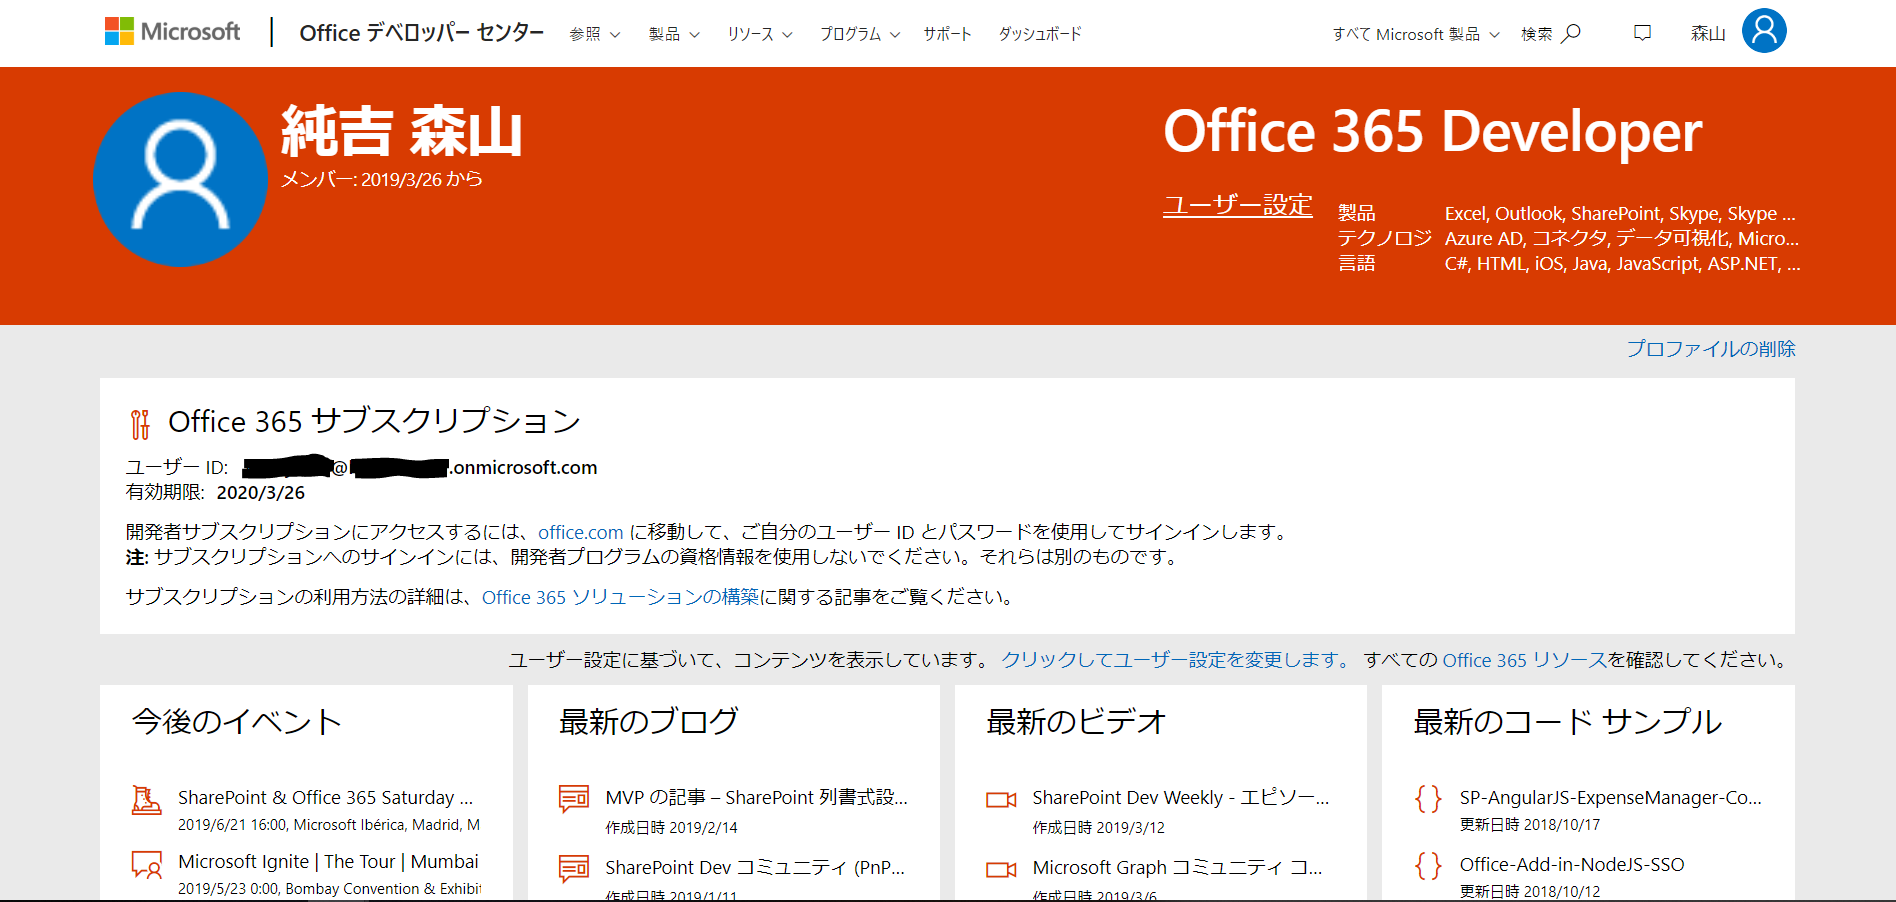Click the Azure AD technologies list
1896x902 pixels.
click(x=1621, y=239)
